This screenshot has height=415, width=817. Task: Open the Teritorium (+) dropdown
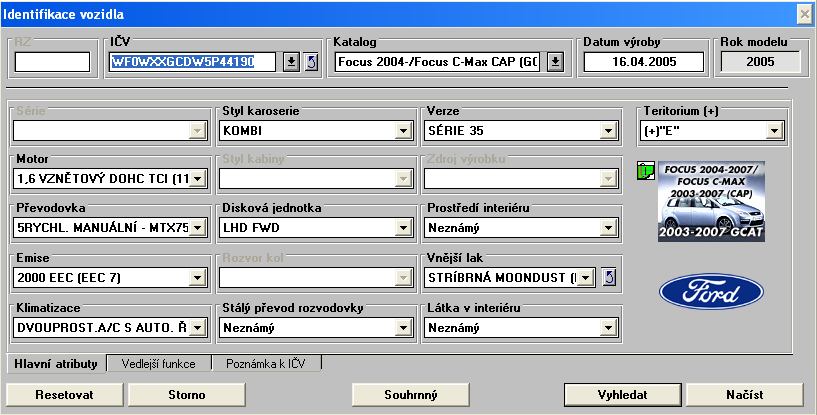(773, 130)
